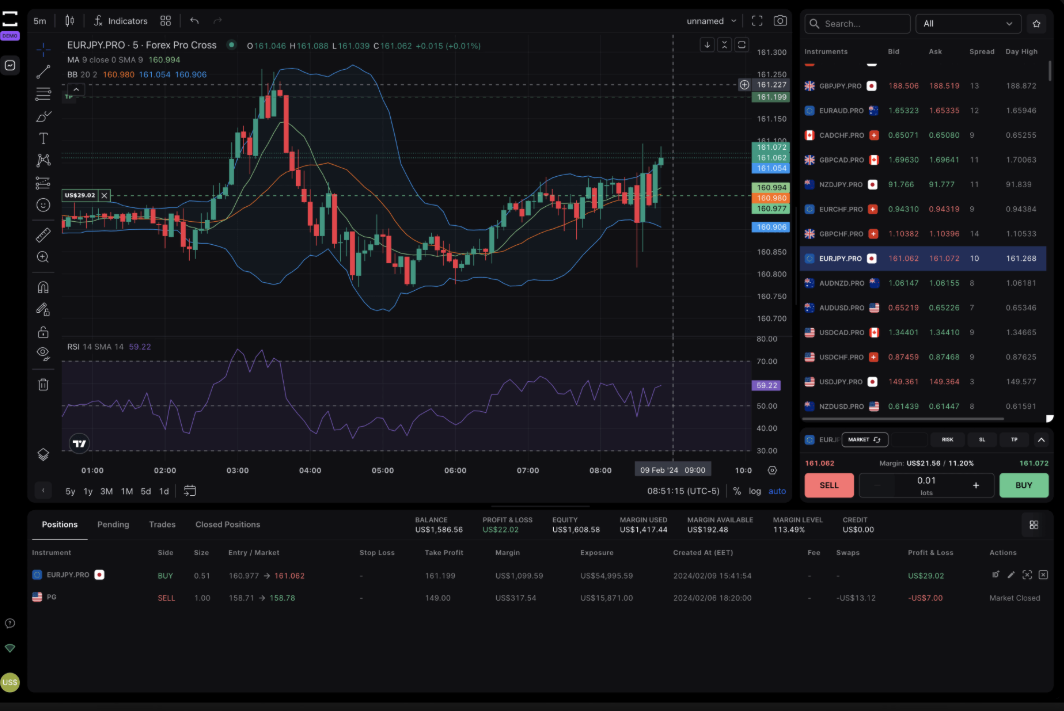Viewport: 1064px width, 711px height.
Task: Switch to the Closed Positions tab
Action: coord(227,524)
